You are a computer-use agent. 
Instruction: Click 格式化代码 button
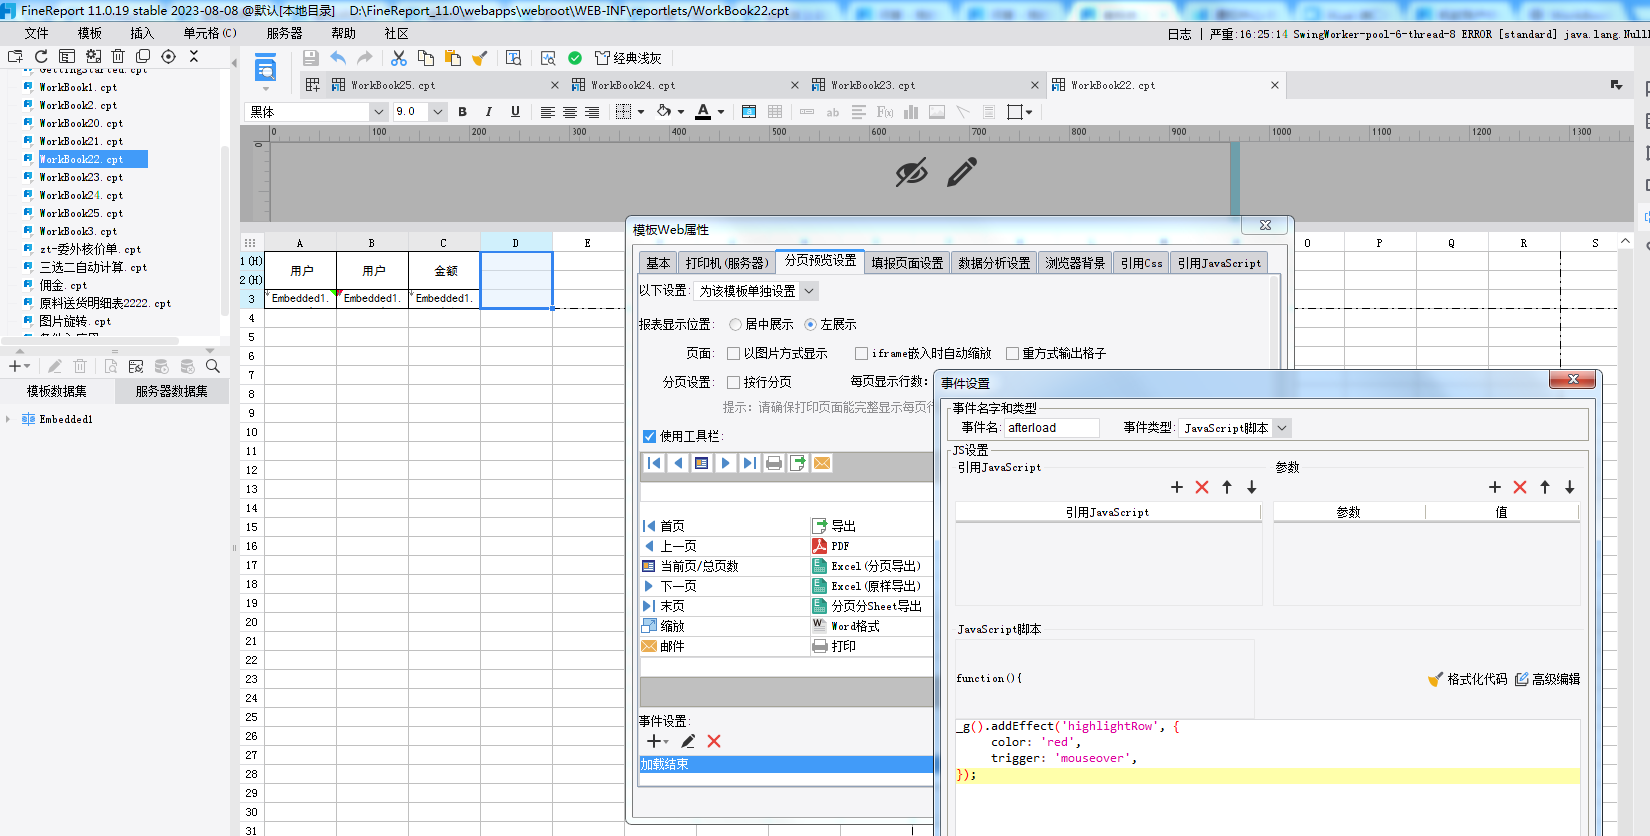click(x=1468, y=679)
